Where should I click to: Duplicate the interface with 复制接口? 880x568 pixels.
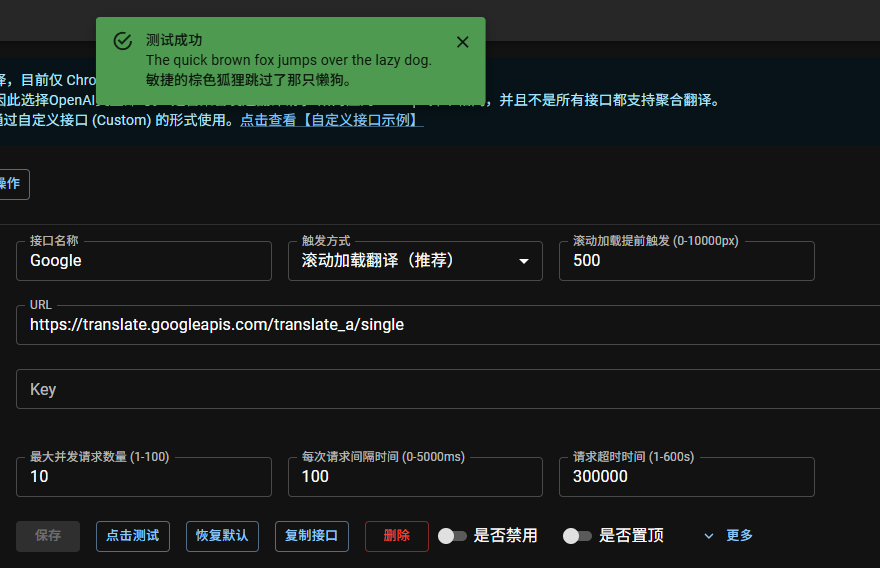[311, 536]
